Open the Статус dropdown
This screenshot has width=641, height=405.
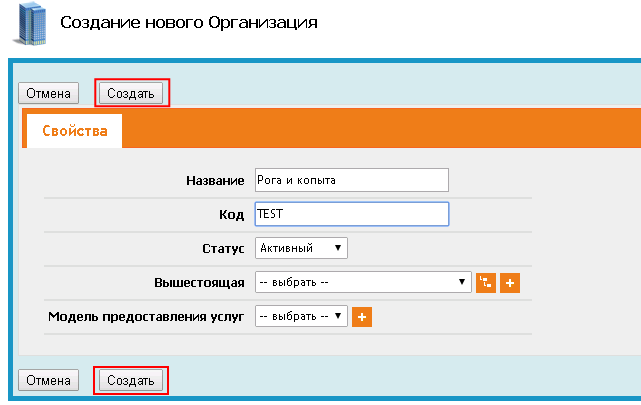(301, 248)
